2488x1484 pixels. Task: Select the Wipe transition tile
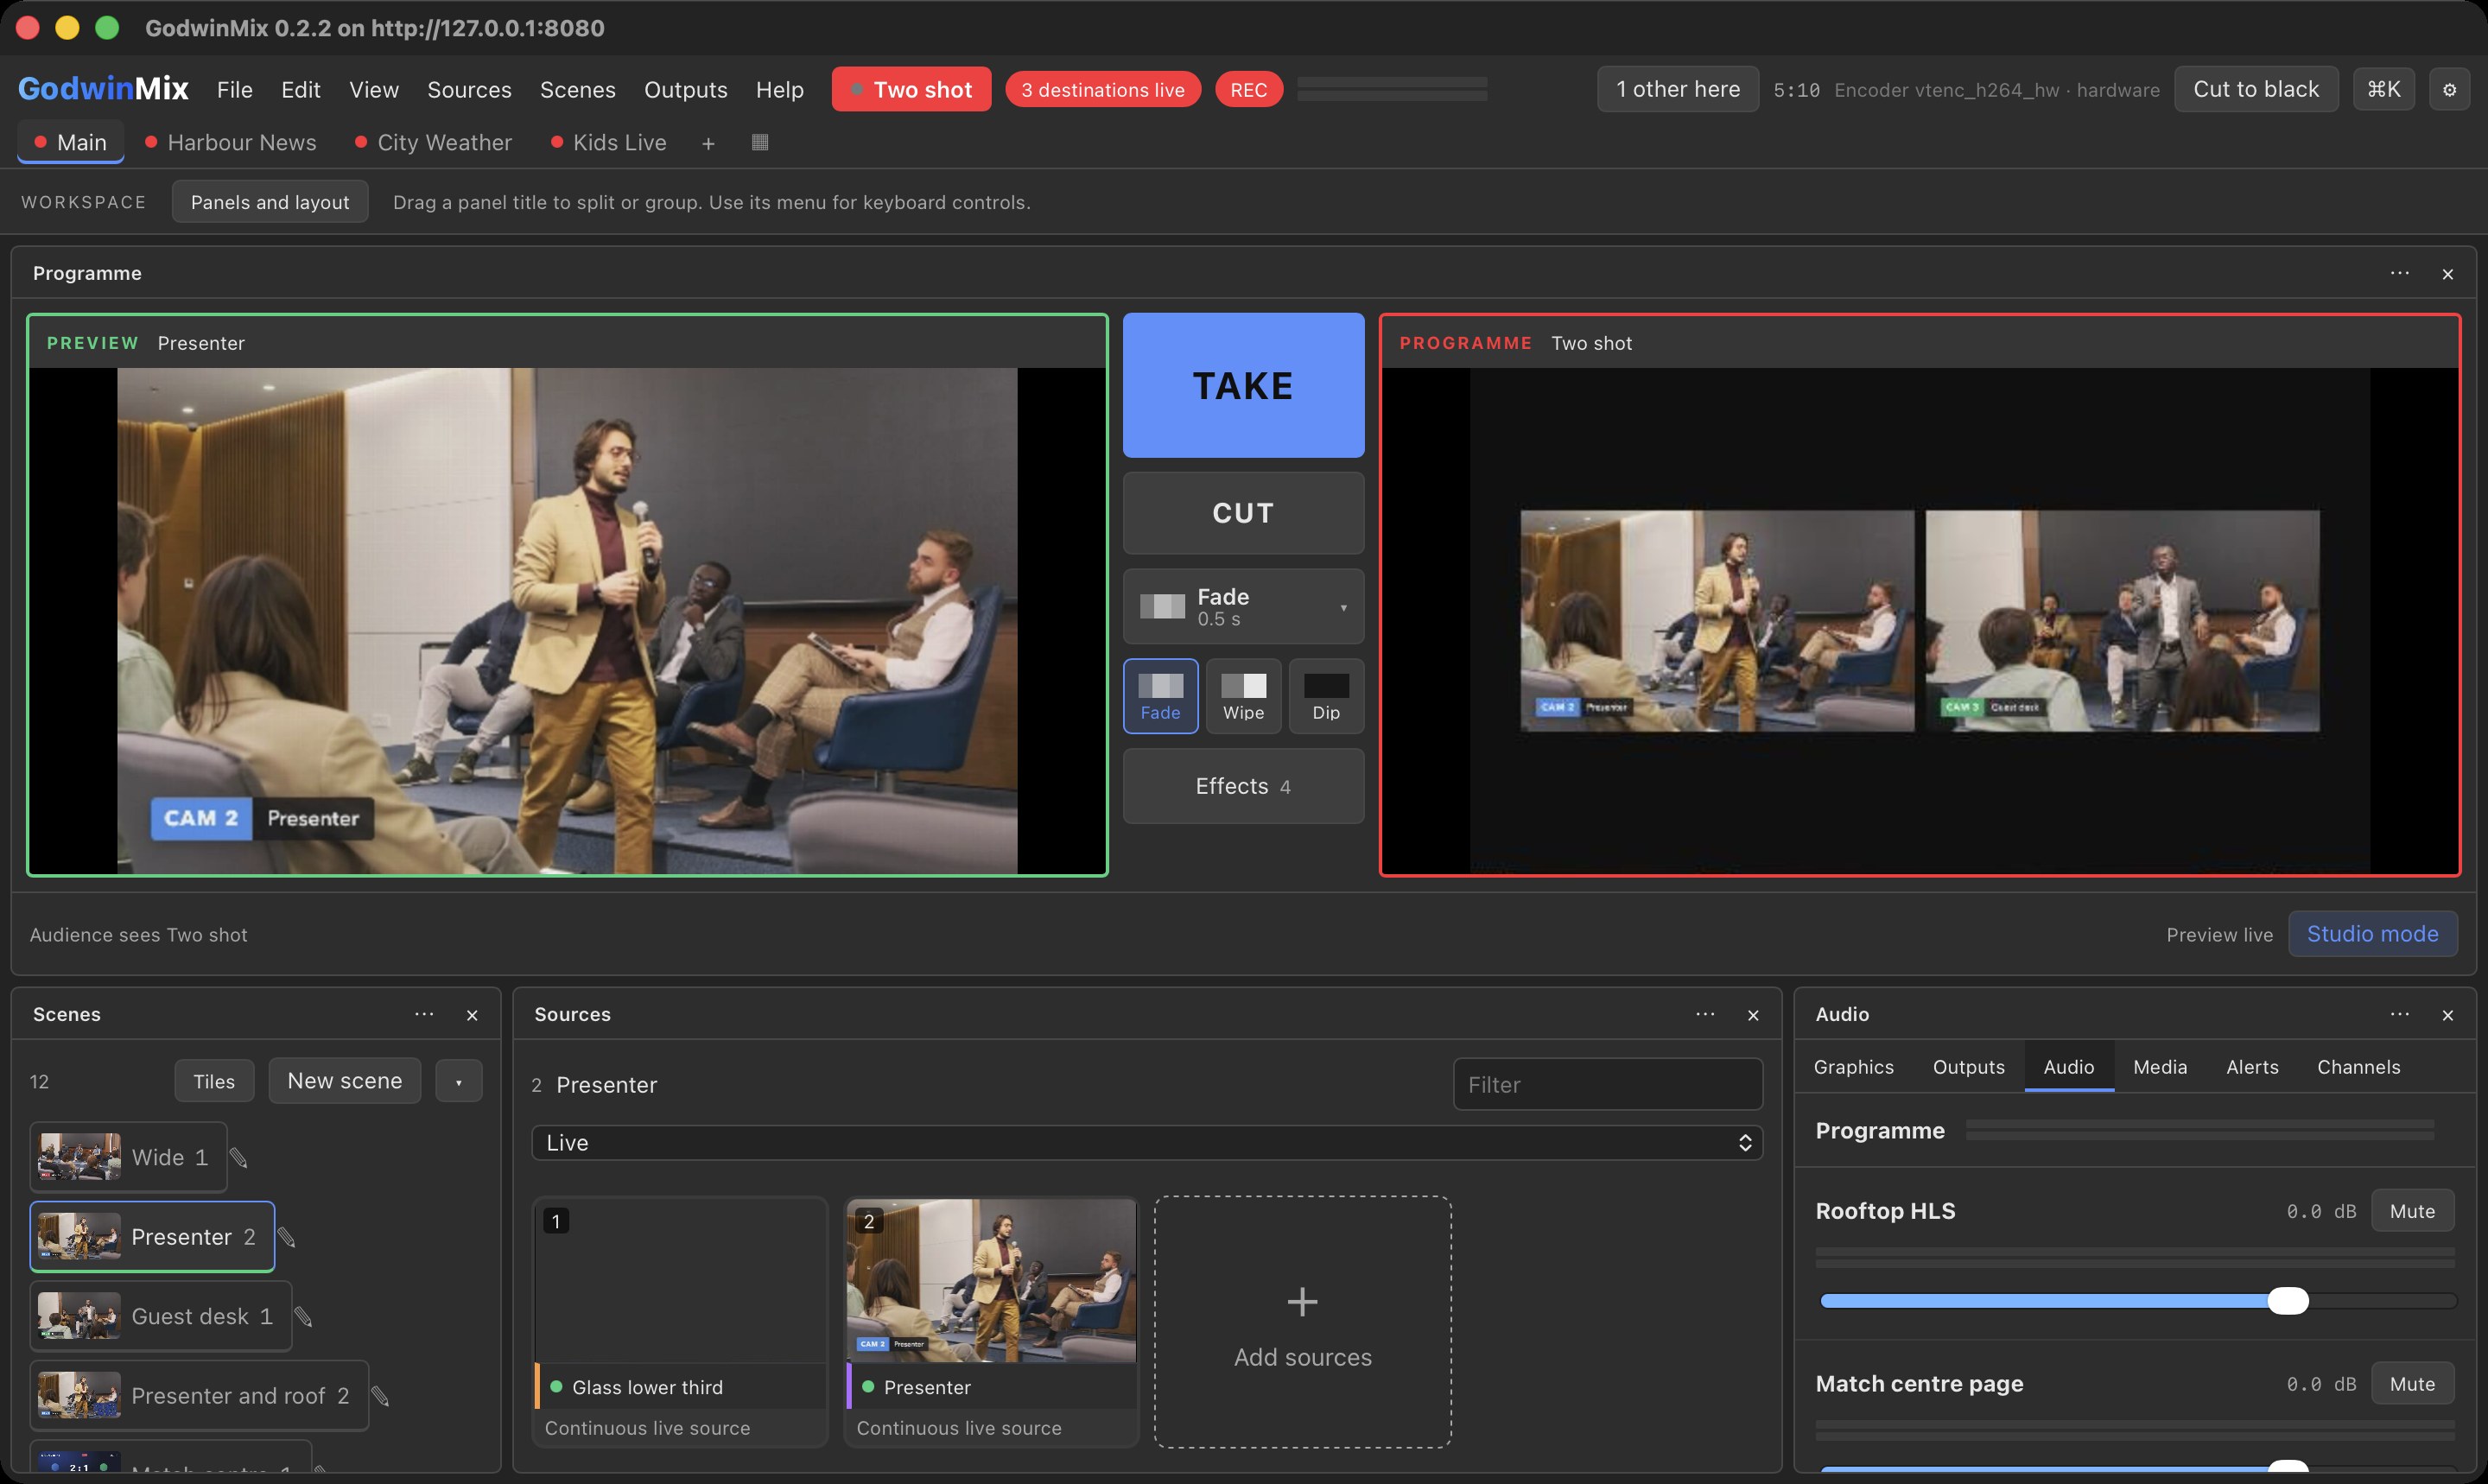pos(1243,696)
